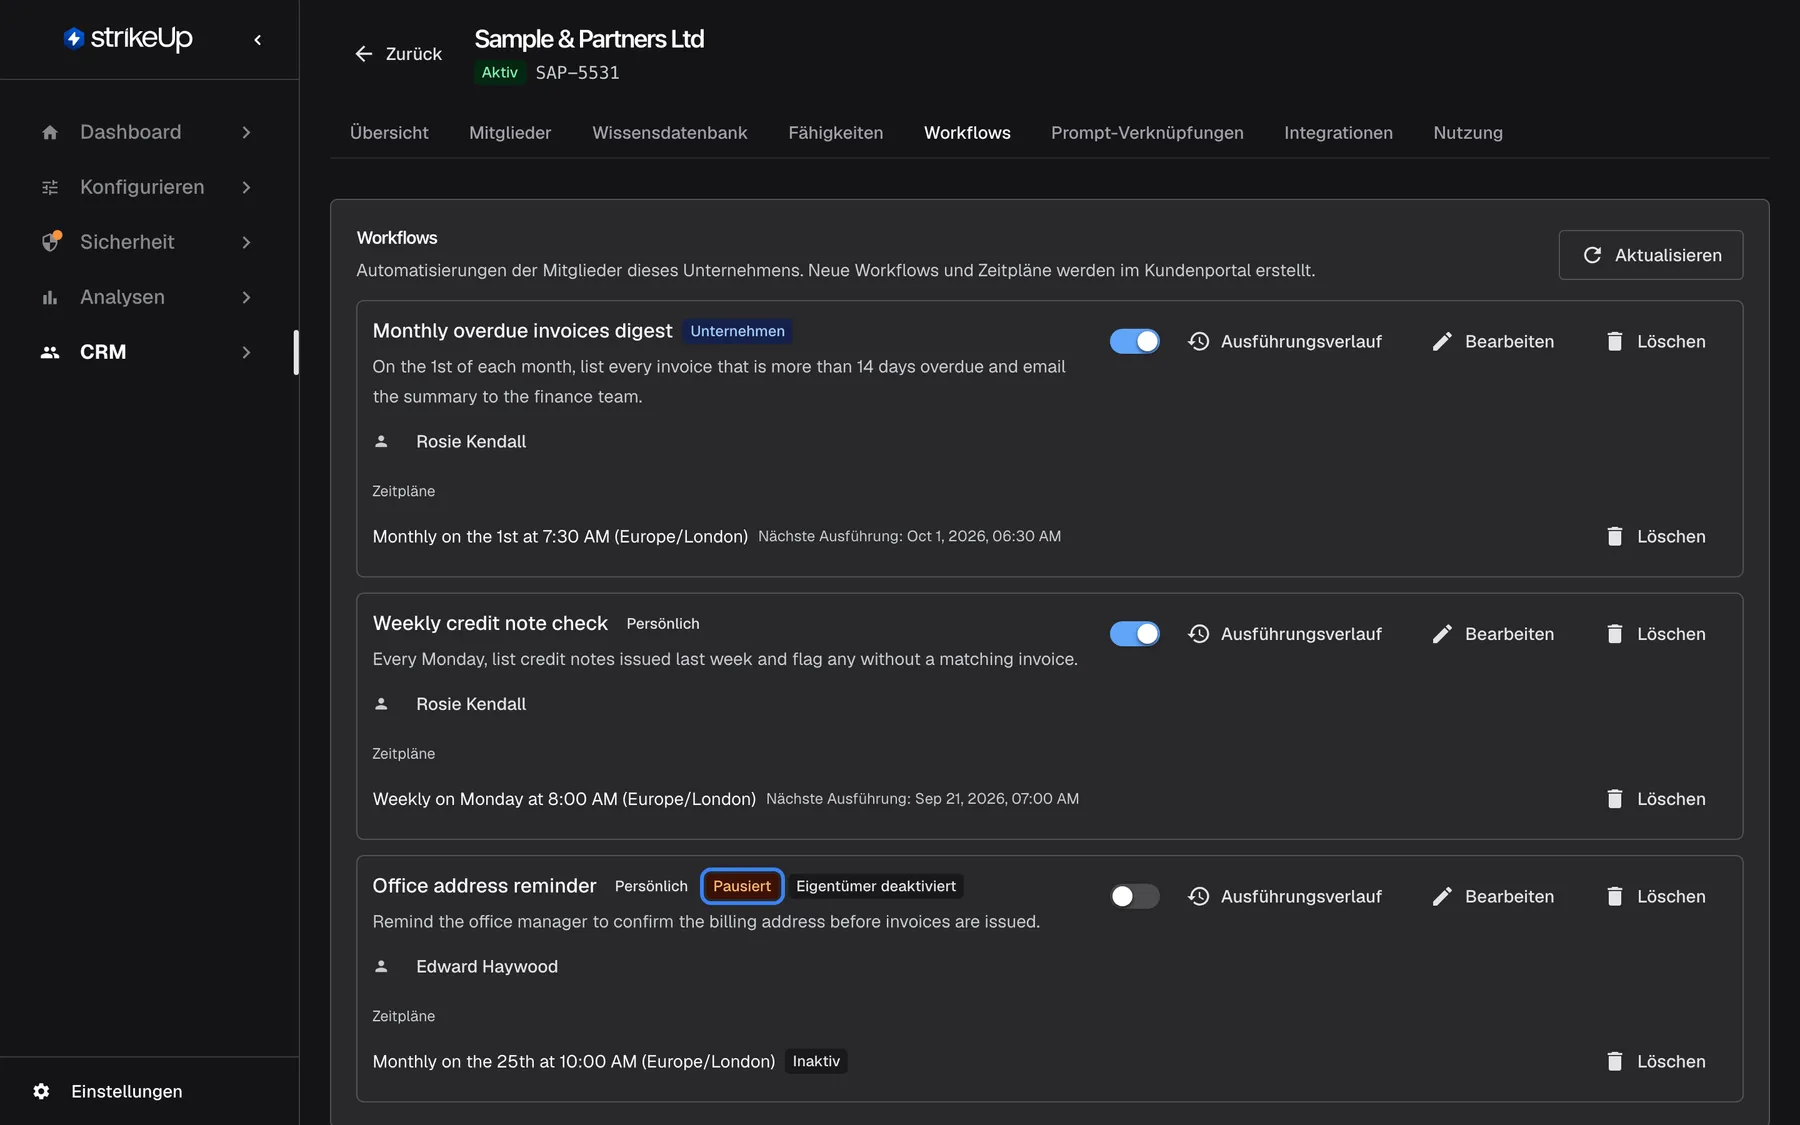
Task: Click the Analysen bar chart icon
Action: (50, 297)
